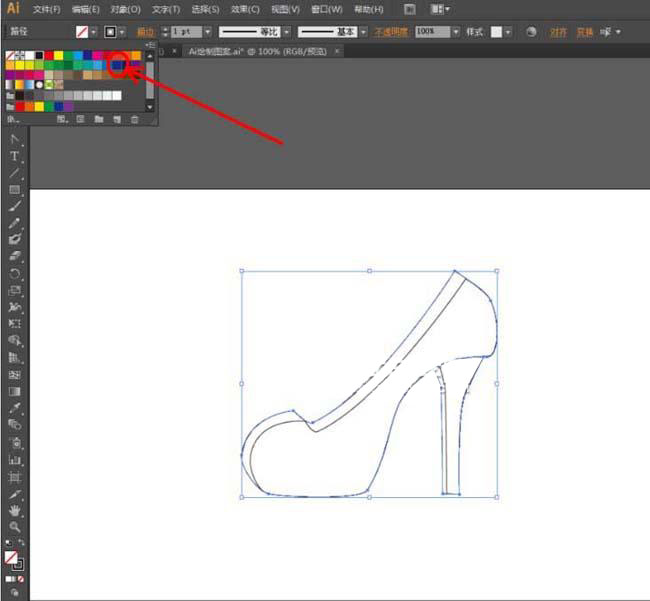Pick the Hand tool
This screenshot has width=650, height=601.
(x=15, y=510)
